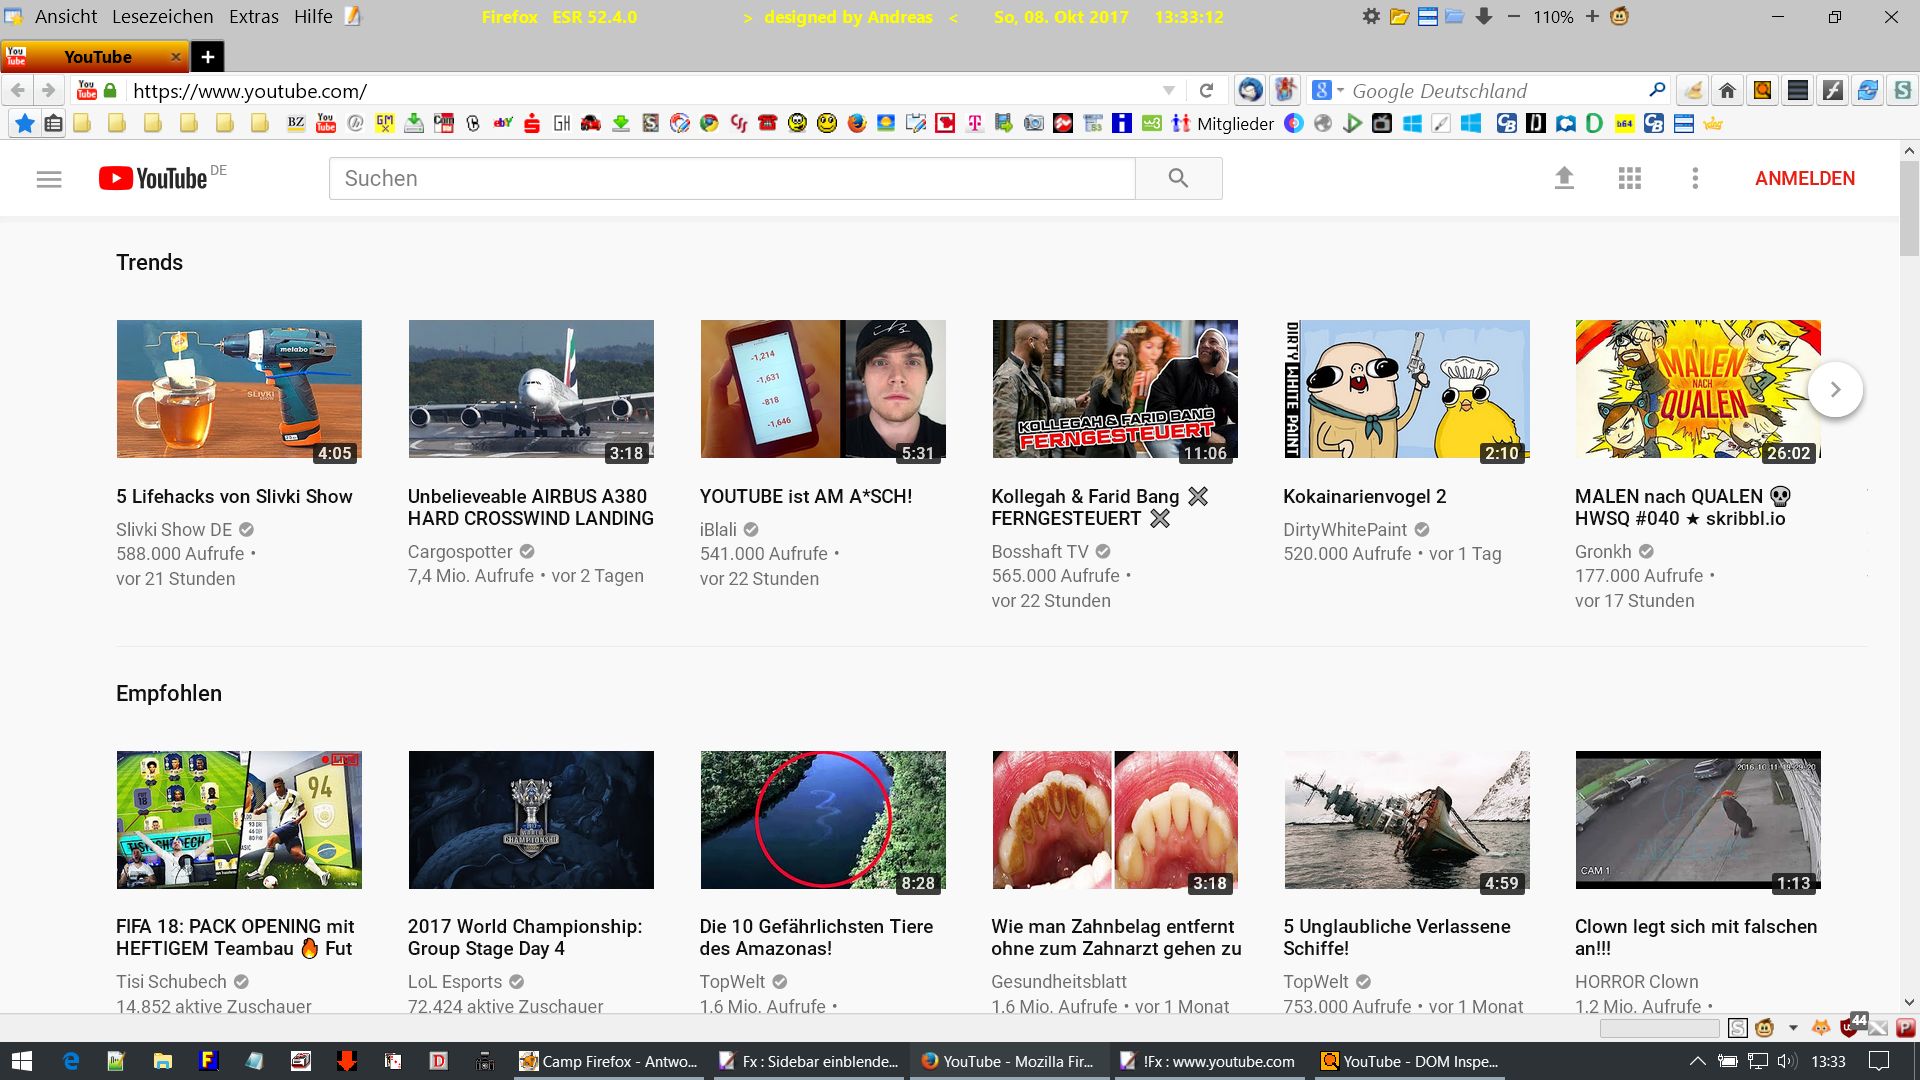This screenshot has height=1080, width=1920.
Task: Click the YouTube upload icon
Action: click(x=1564, y=178)
